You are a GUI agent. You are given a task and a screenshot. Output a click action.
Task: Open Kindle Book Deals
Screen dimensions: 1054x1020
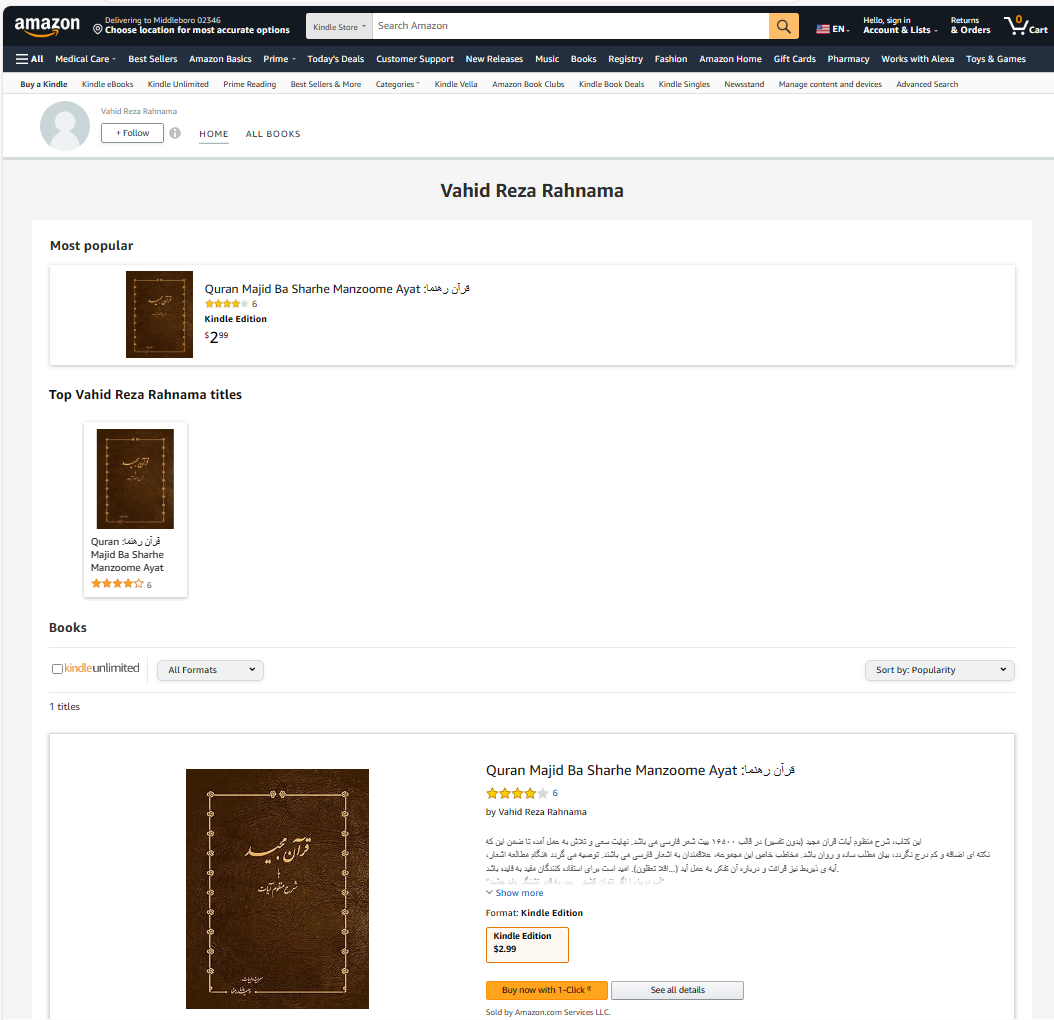pos(611,84)
